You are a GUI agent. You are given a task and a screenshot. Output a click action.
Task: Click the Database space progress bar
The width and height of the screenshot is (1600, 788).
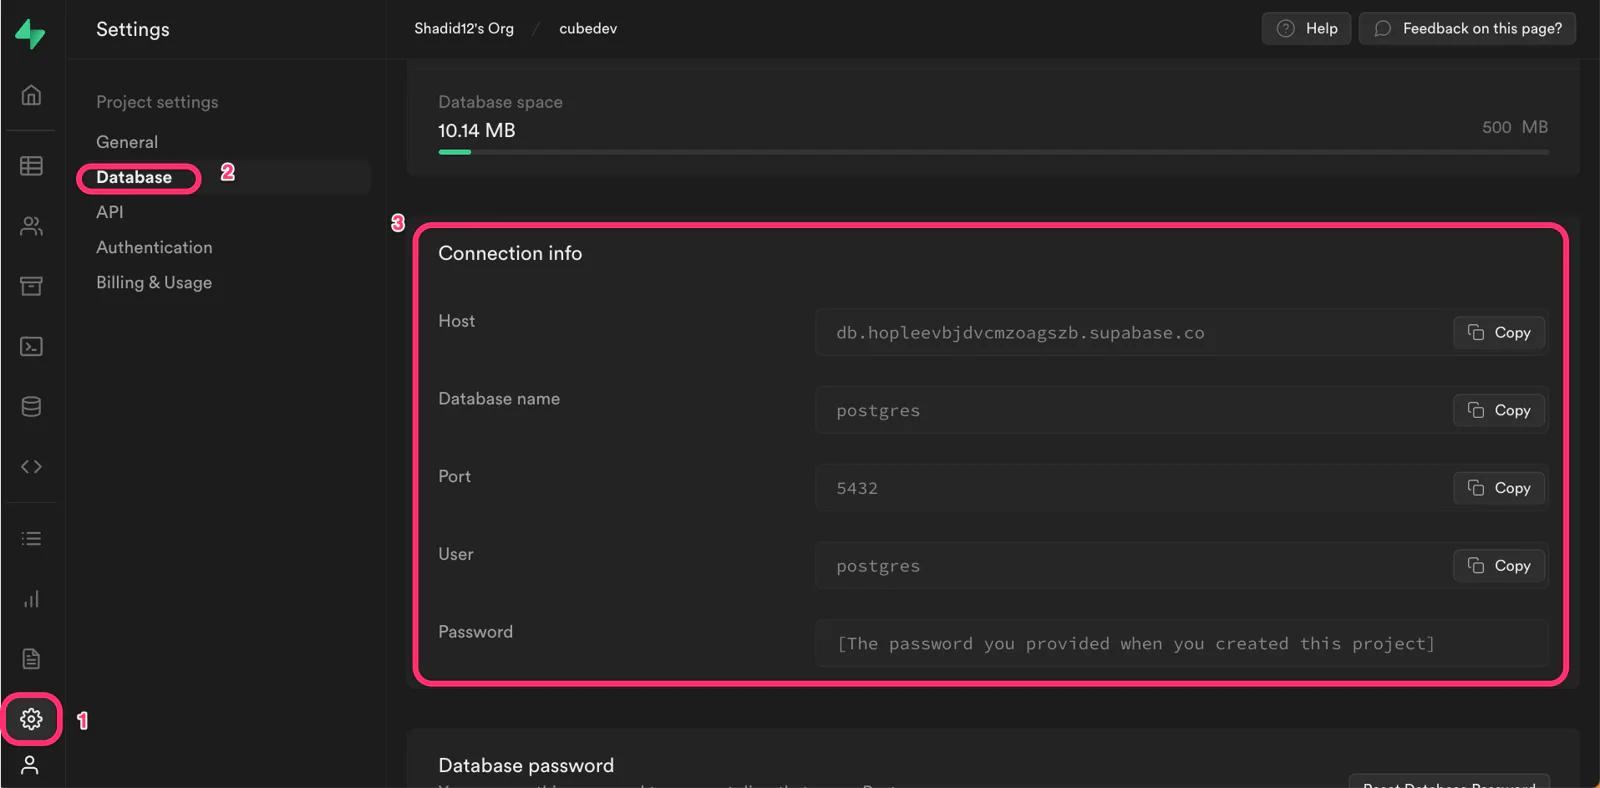pos(993,152)
